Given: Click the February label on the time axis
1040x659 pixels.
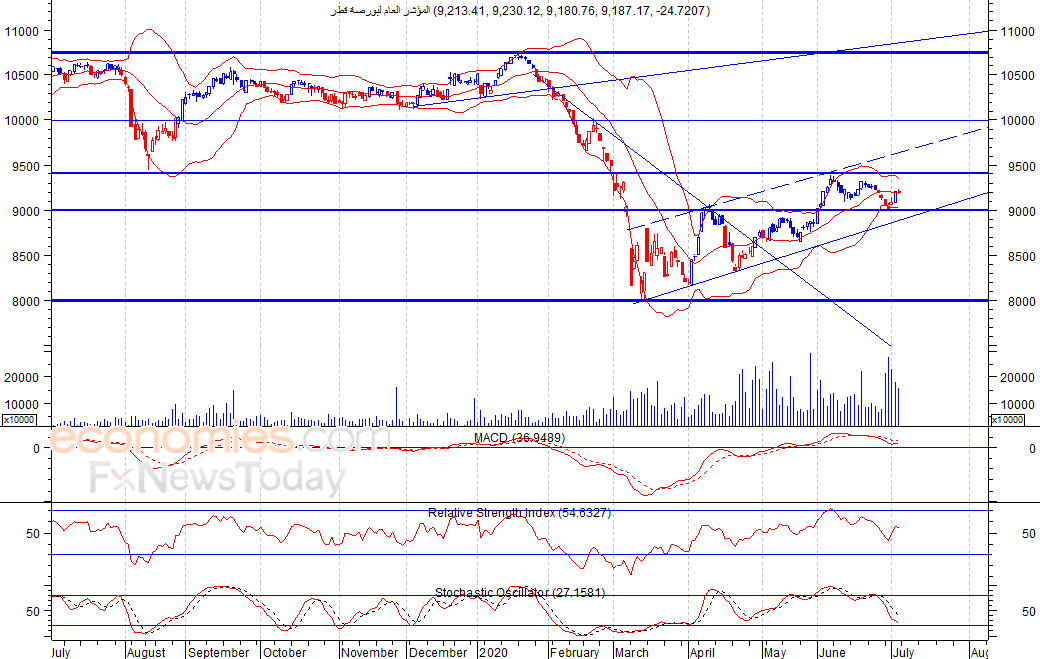Looking at the screenshot, I should coord(574,652).
